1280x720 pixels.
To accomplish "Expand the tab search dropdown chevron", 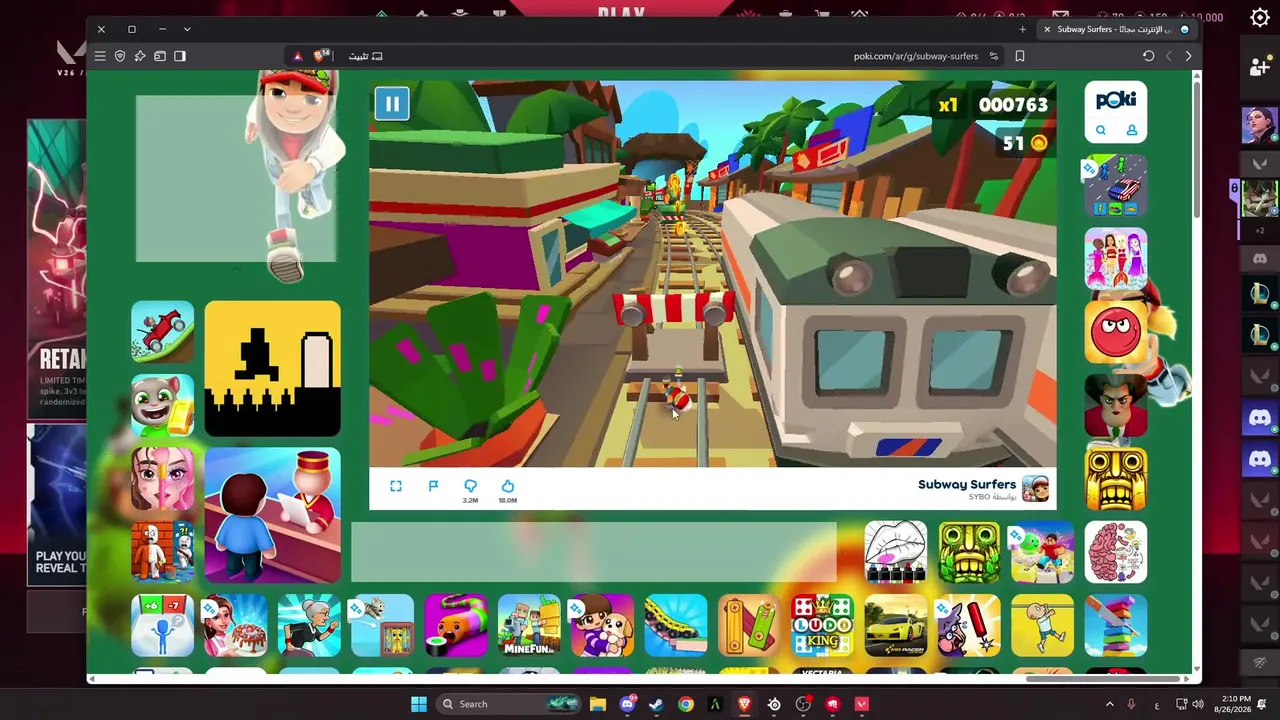I will coord(187,29).
